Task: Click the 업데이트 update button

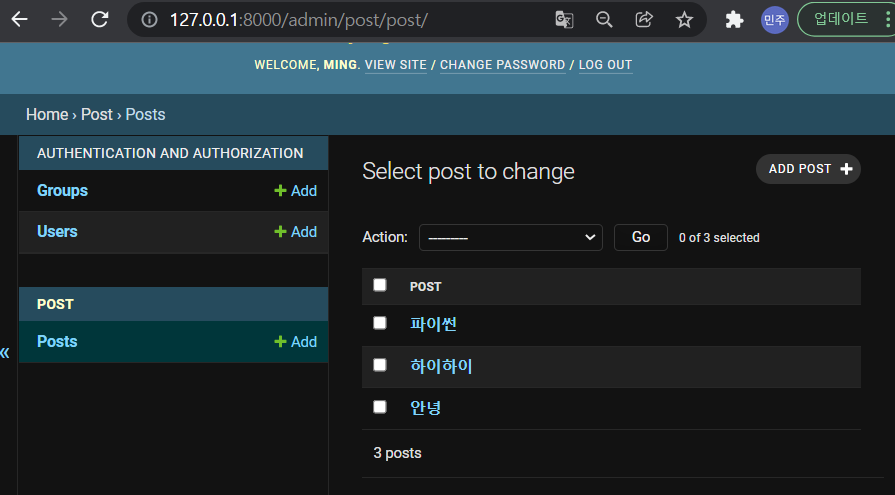Action: click(x=840, y=19)
